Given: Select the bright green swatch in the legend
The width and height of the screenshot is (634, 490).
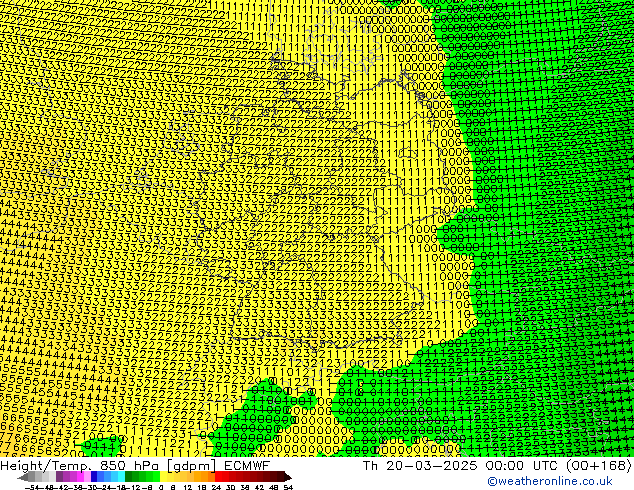Looking at the screenshot, I should 156,477.
